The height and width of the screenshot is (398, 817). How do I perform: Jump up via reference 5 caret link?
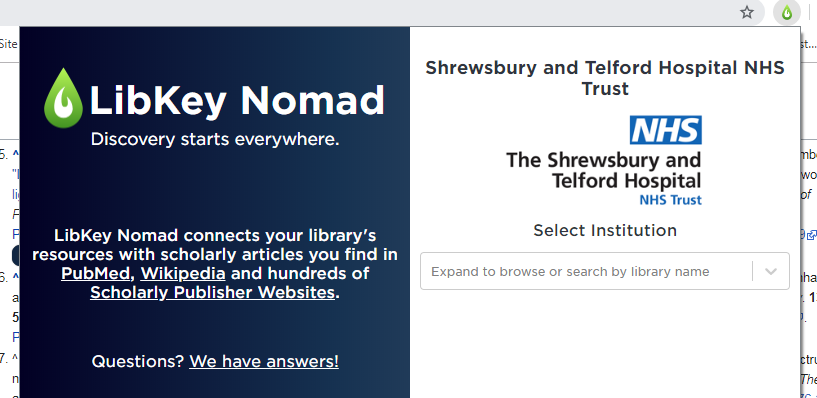(x=15, y=153)
